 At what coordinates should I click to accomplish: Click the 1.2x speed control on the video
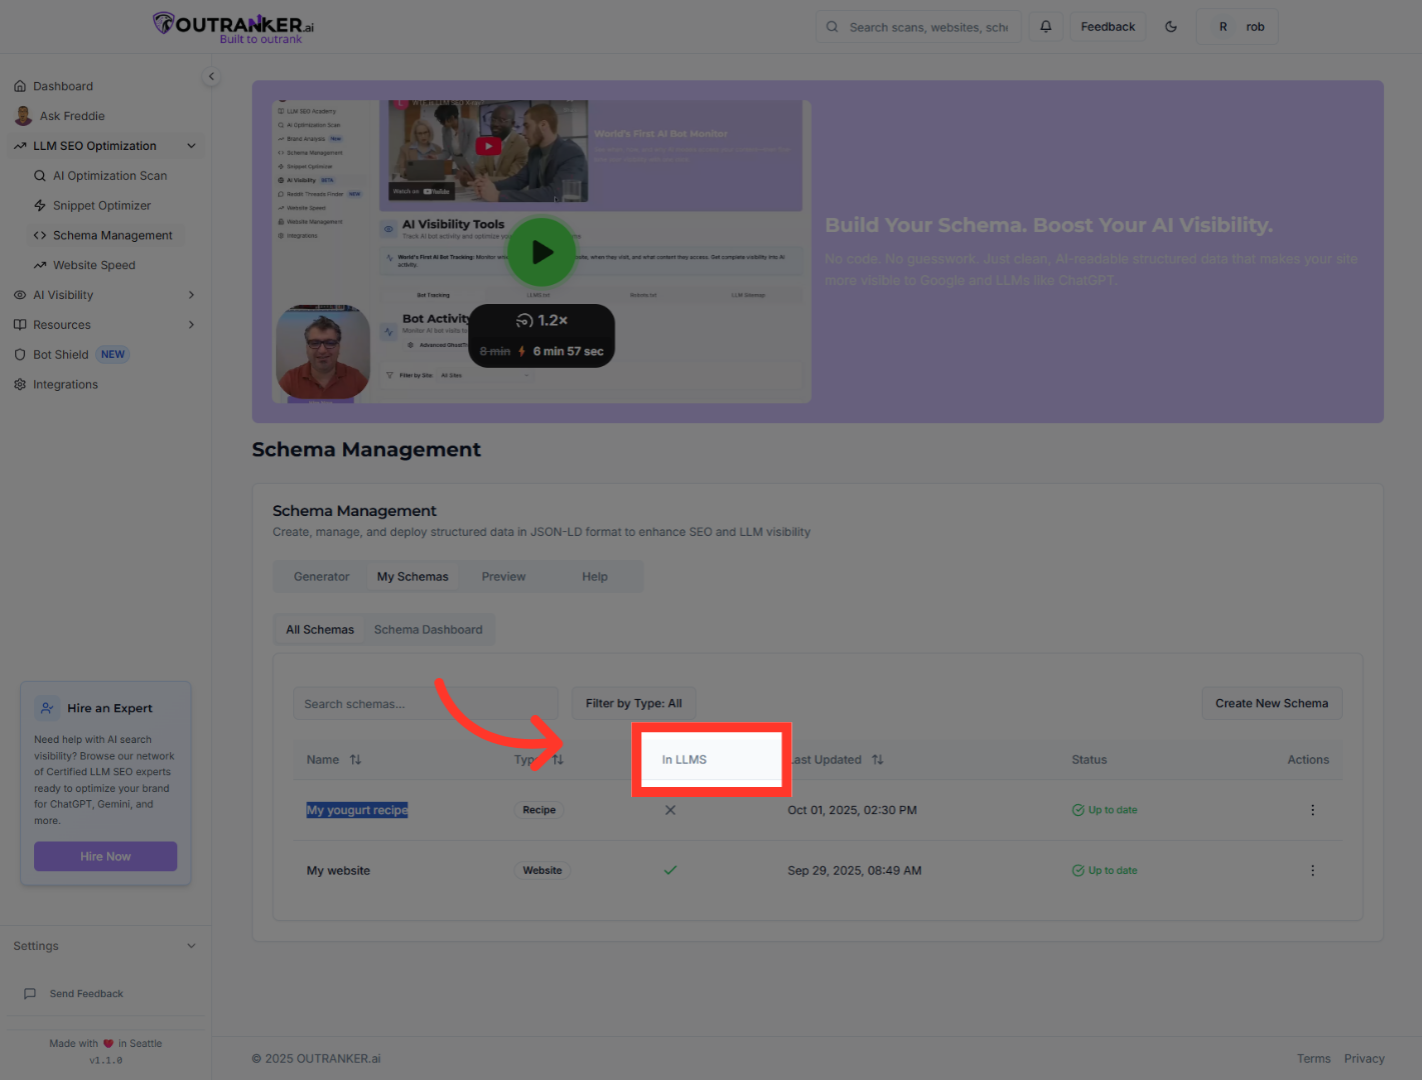point(542,320)
